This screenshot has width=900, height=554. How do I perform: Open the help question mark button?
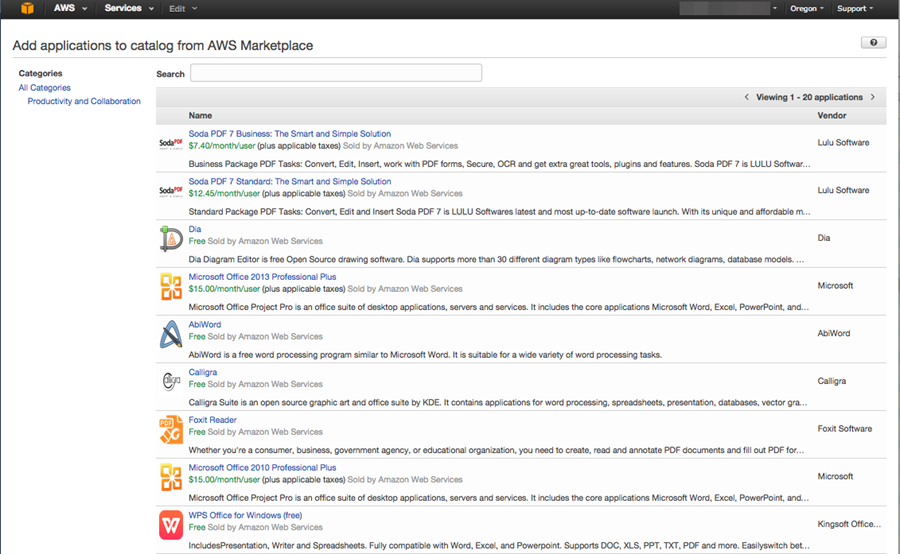point(873,43)
